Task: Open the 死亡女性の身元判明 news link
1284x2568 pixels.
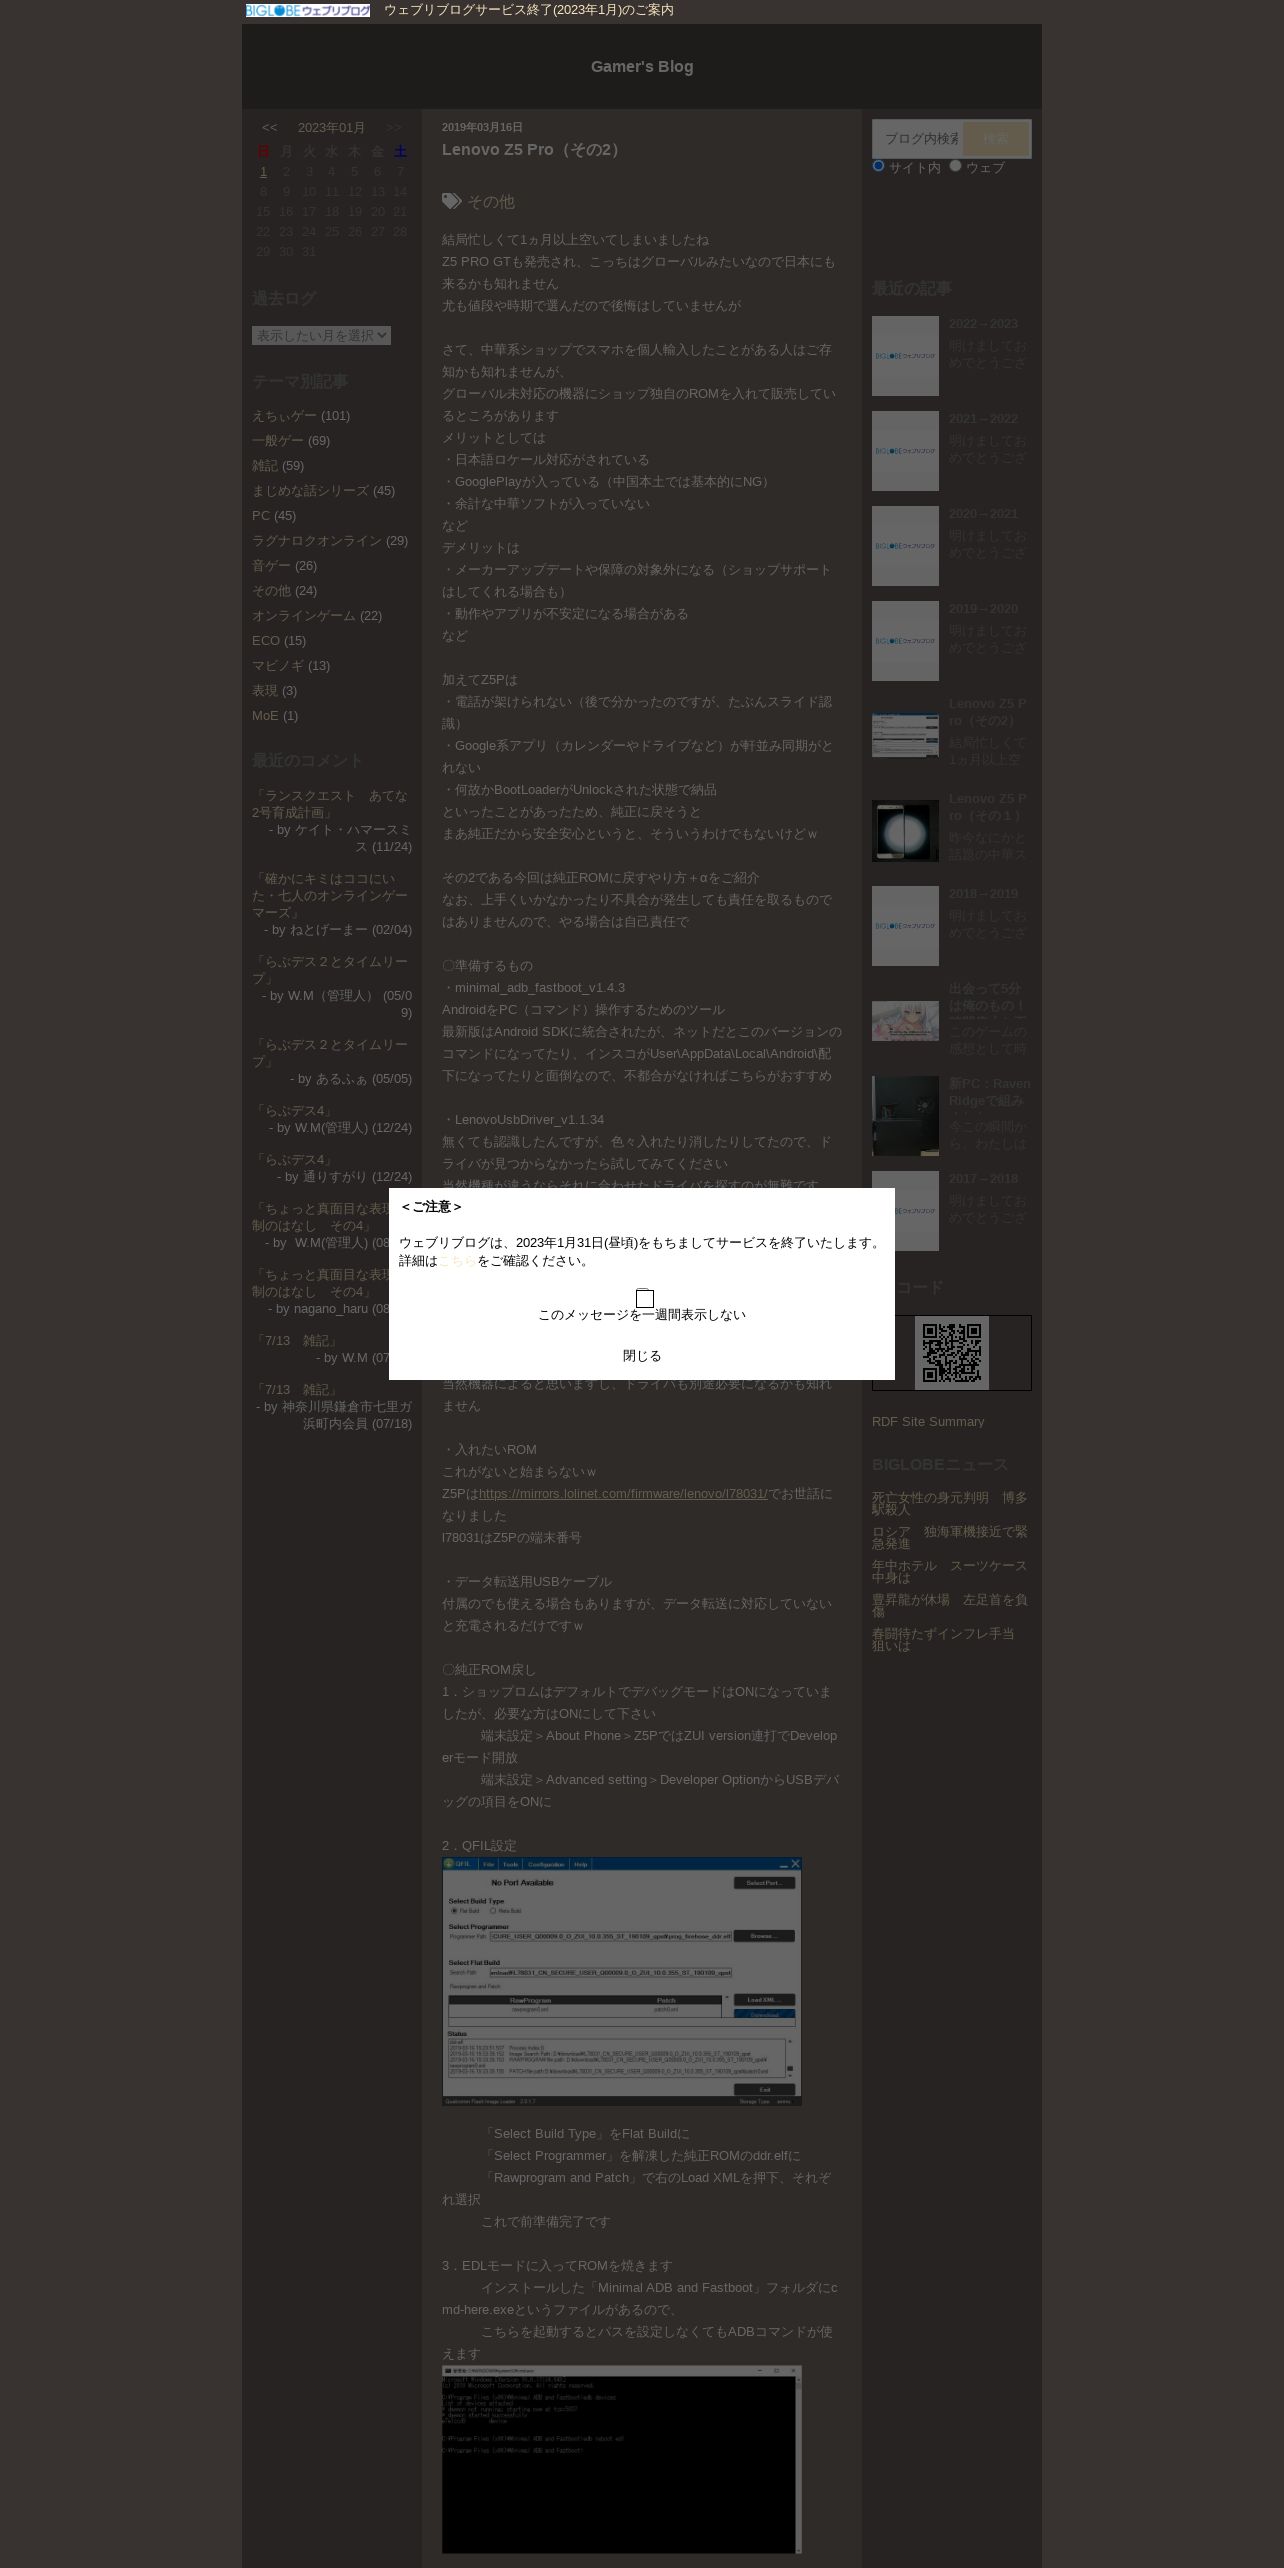Action: pyautogui.click(x=949, y=1504)
